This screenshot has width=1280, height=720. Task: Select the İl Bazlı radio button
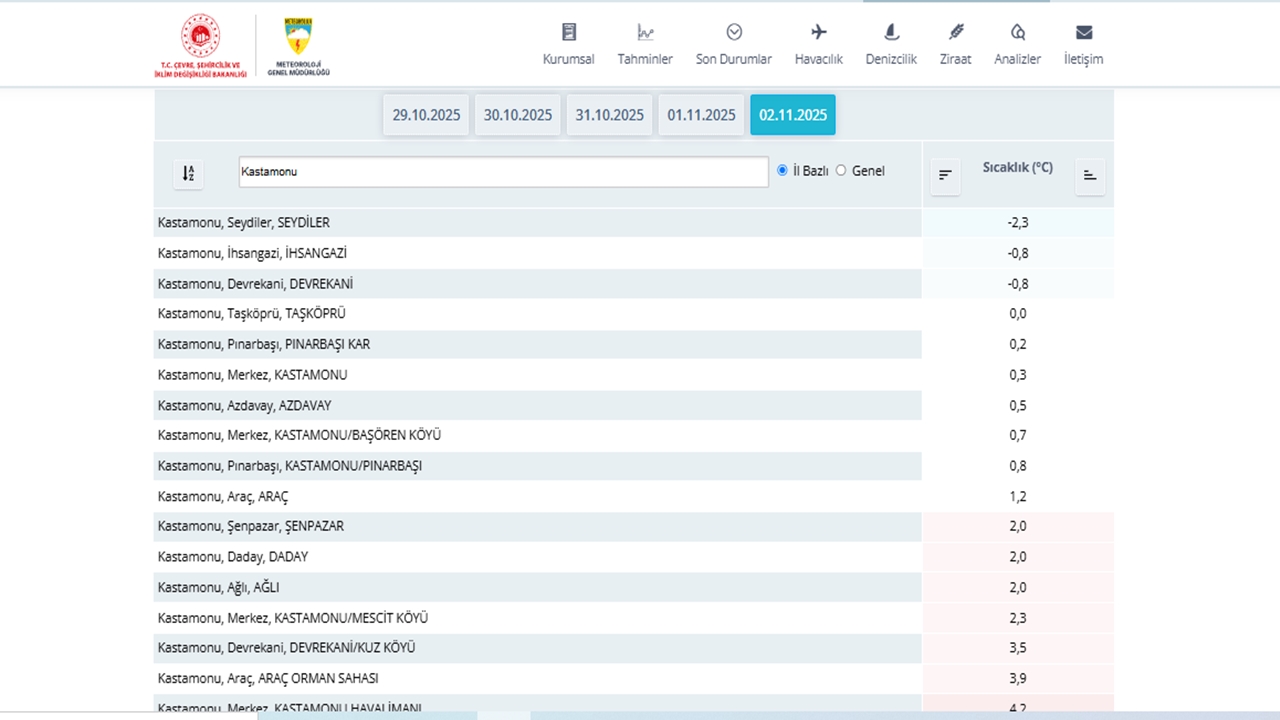(x=782, y=171)
